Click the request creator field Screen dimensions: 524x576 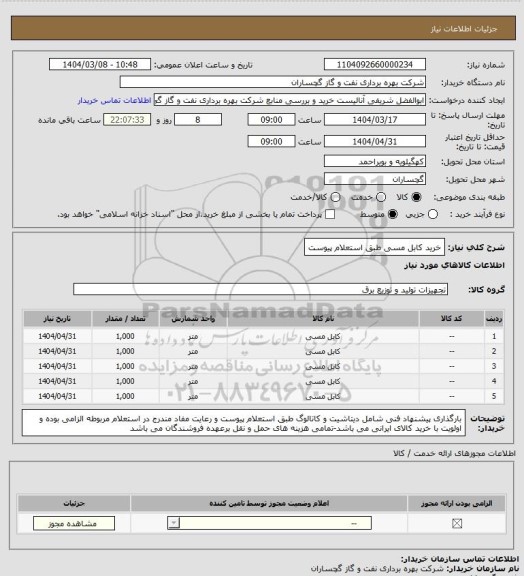[290, 100]
